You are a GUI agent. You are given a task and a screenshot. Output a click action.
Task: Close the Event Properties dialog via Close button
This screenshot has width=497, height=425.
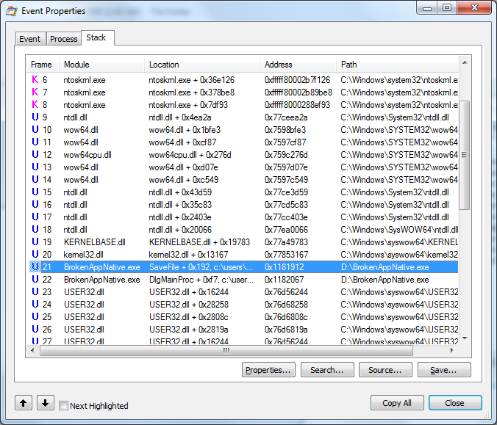[x=455, y=403]
